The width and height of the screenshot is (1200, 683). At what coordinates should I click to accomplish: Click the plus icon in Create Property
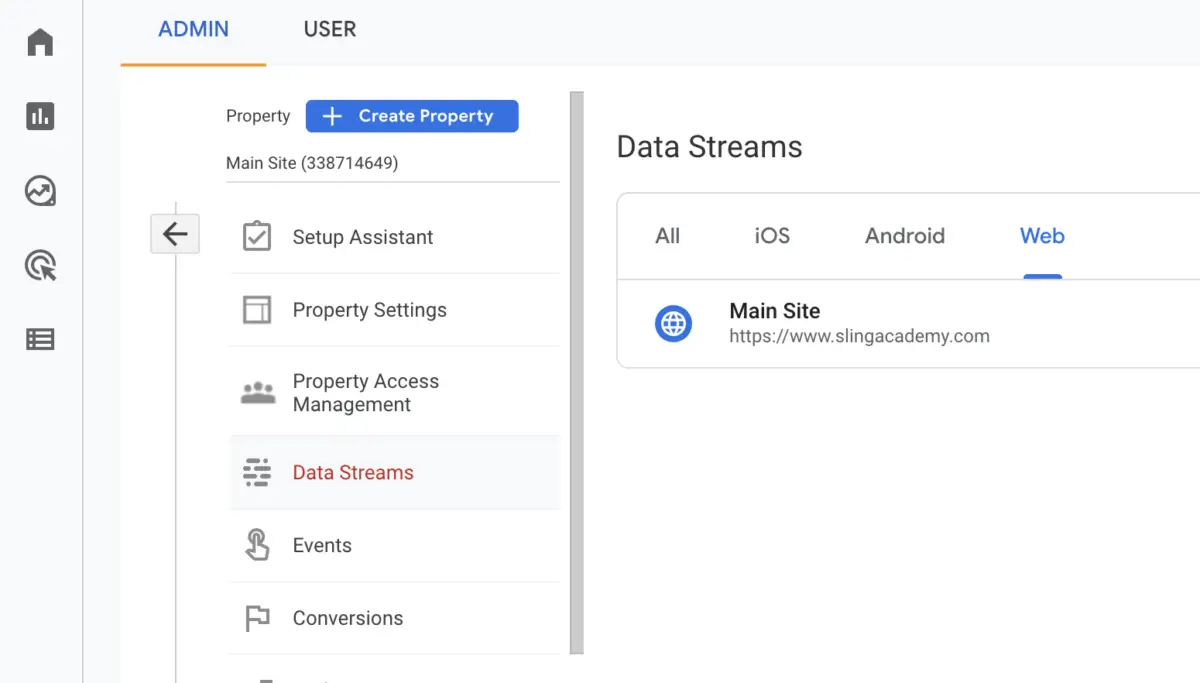click(x=332, y=116)
